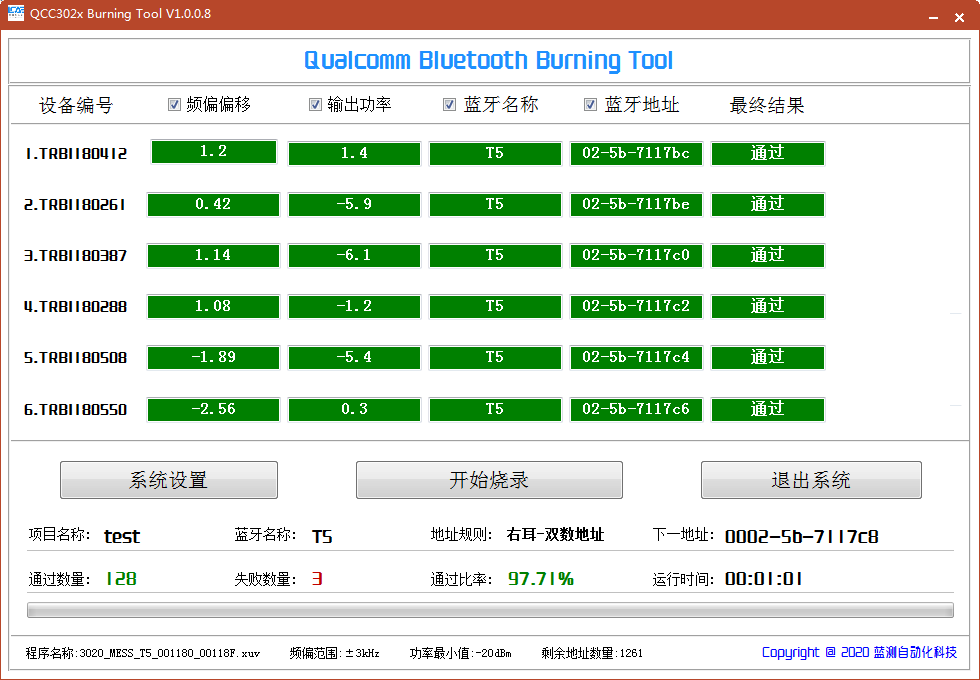Image resolution: width=980 pixels, height=680 pixels.
Task: Click 通过 result for device TRBII80261
Action: (768, 204)
